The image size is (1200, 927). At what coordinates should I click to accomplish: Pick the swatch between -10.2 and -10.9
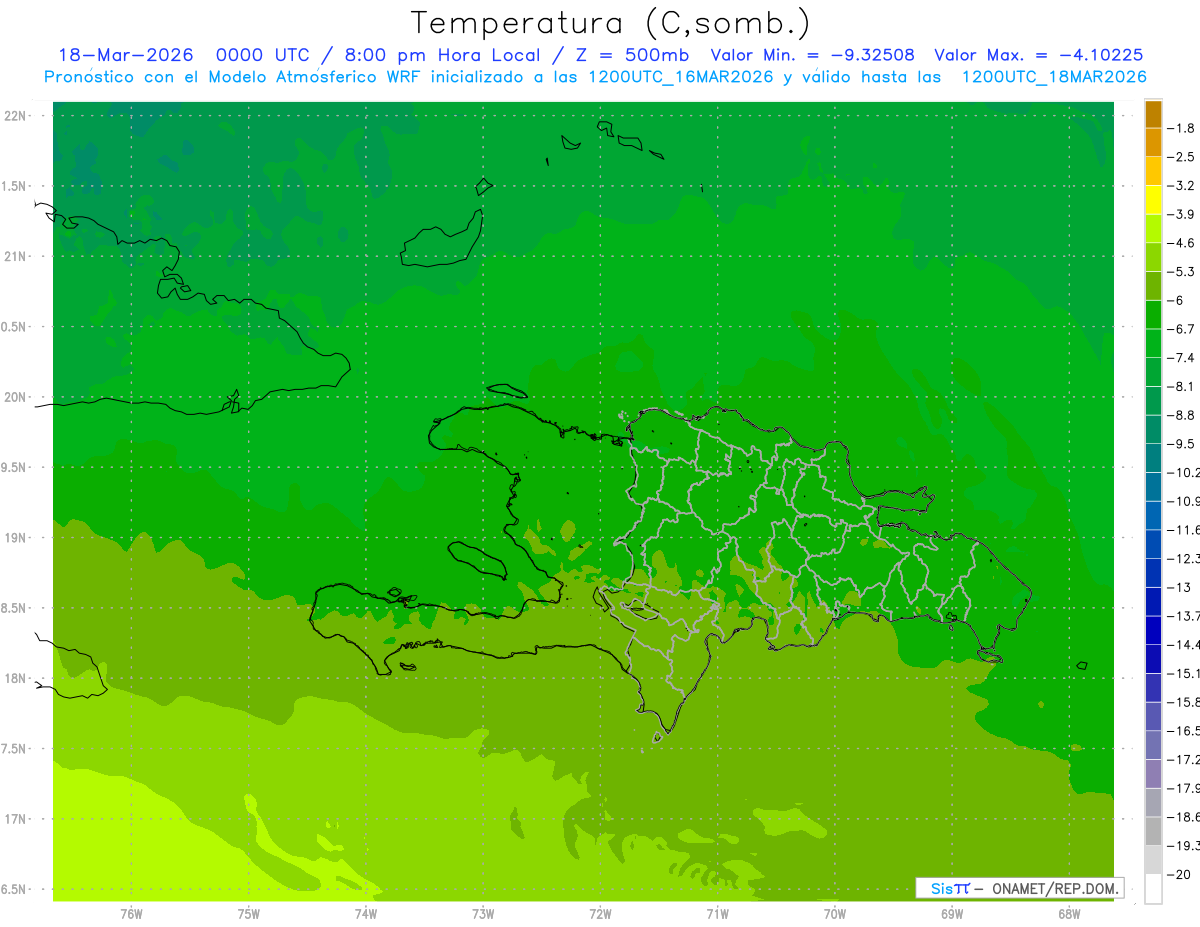coord(1153,487)
